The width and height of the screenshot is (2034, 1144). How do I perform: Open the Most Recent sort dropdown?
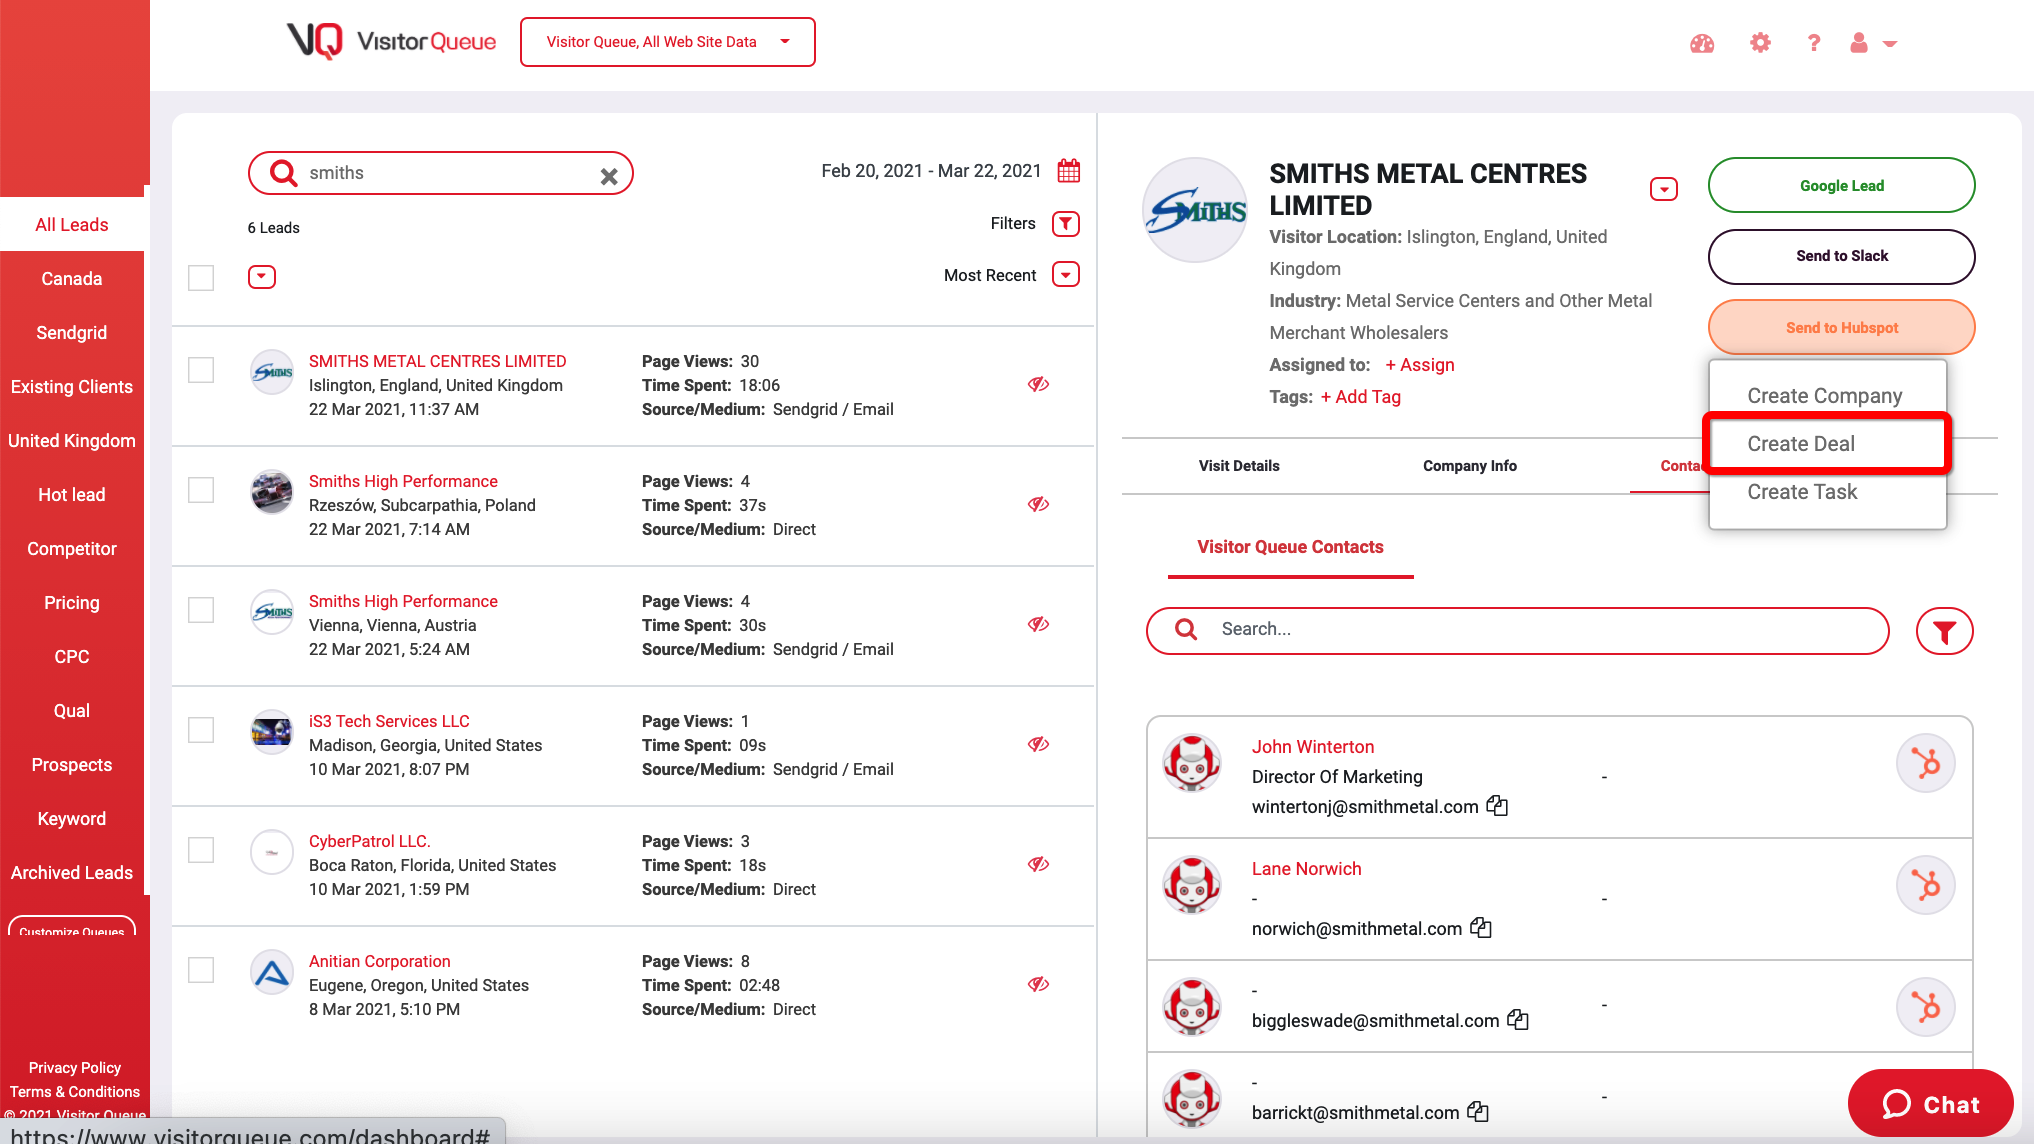click(1066, 274)
